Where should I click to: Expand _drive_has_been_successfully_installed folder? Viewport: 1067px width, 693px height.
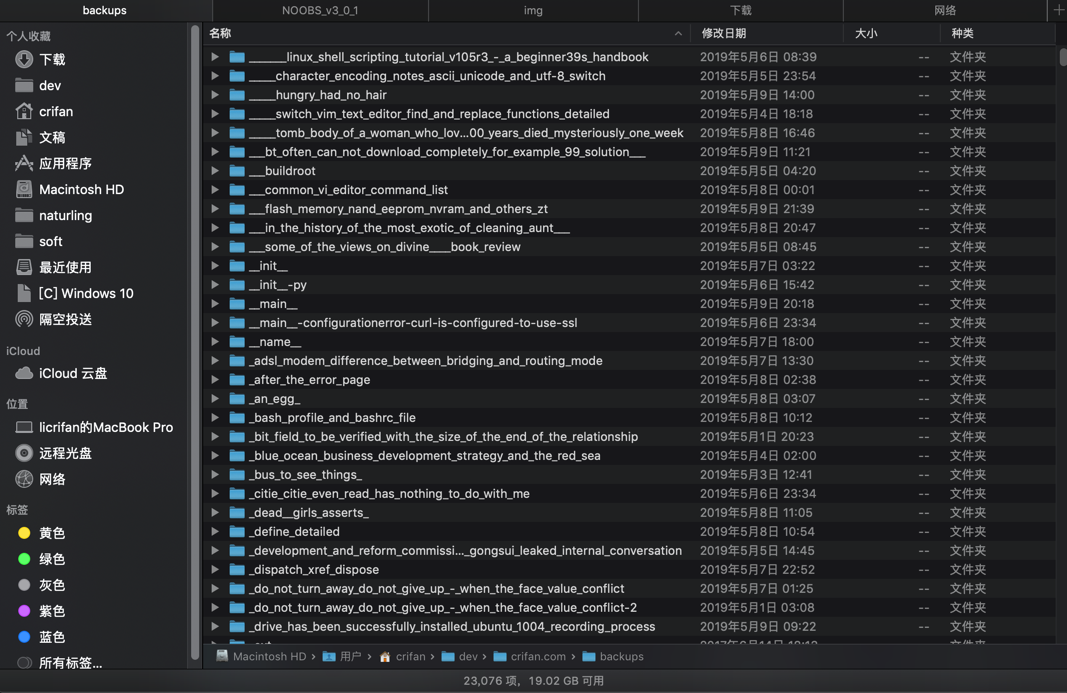(x=215, y=626)
